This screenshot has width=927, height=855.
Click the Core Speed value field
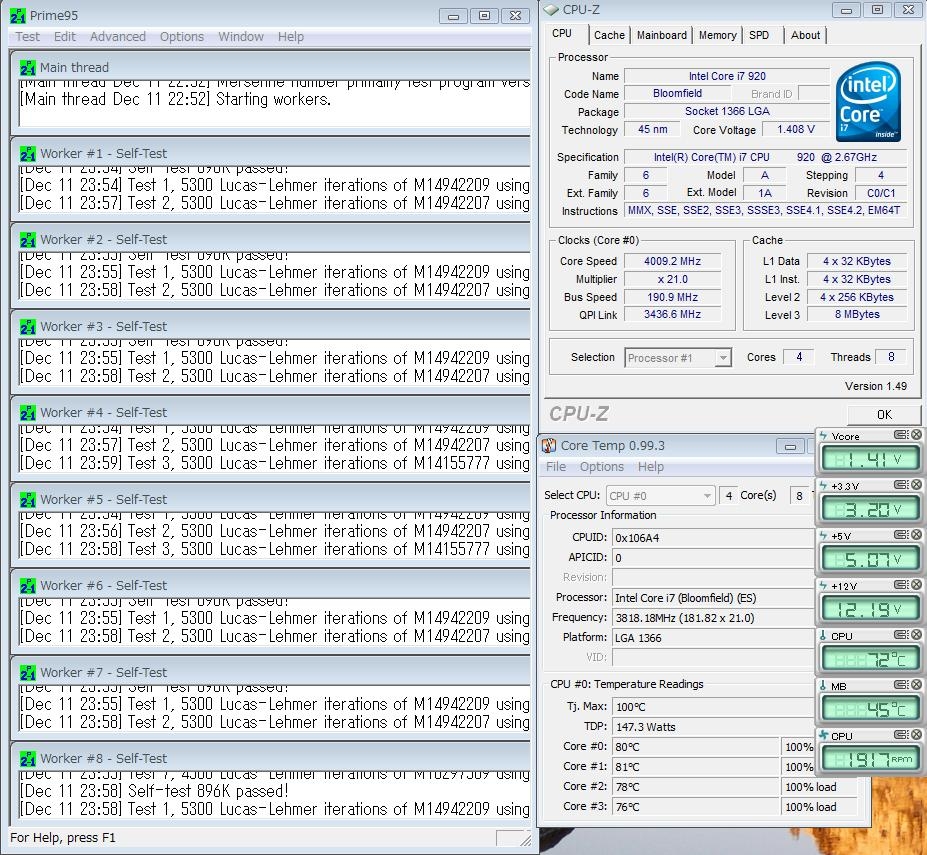[x=672, y=261]
